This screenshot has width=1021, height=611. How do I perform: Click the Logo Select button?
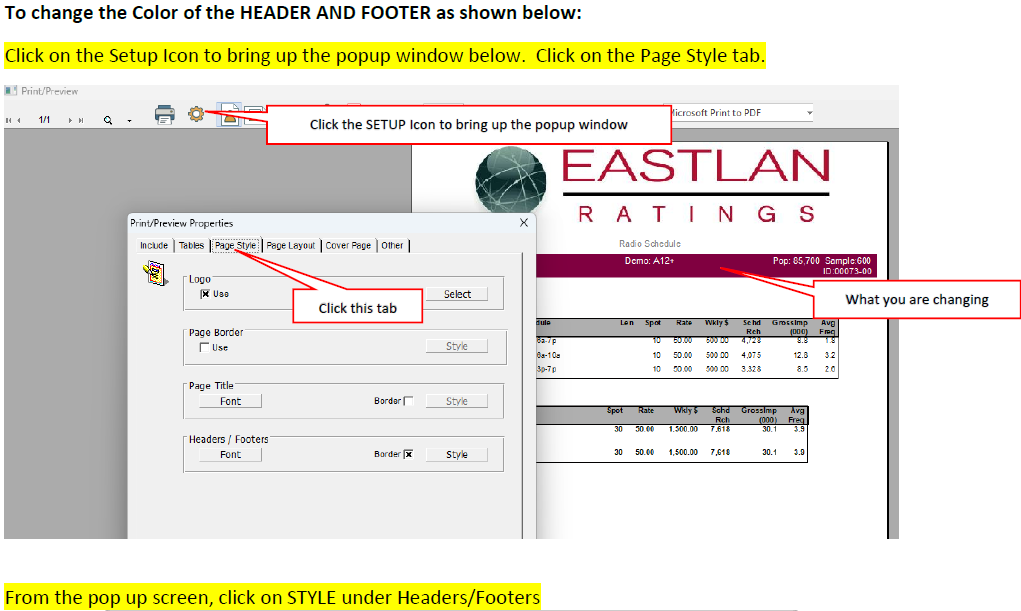[x=457, y=294]
